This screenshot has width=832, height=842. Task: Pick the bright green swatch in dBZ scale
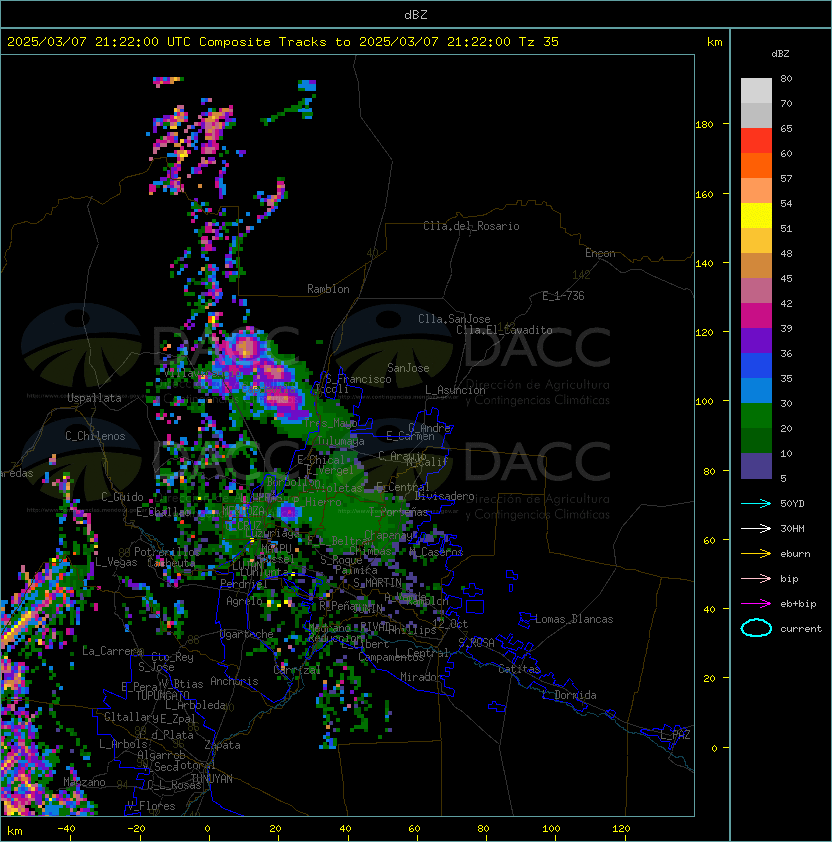pos(756,415)
